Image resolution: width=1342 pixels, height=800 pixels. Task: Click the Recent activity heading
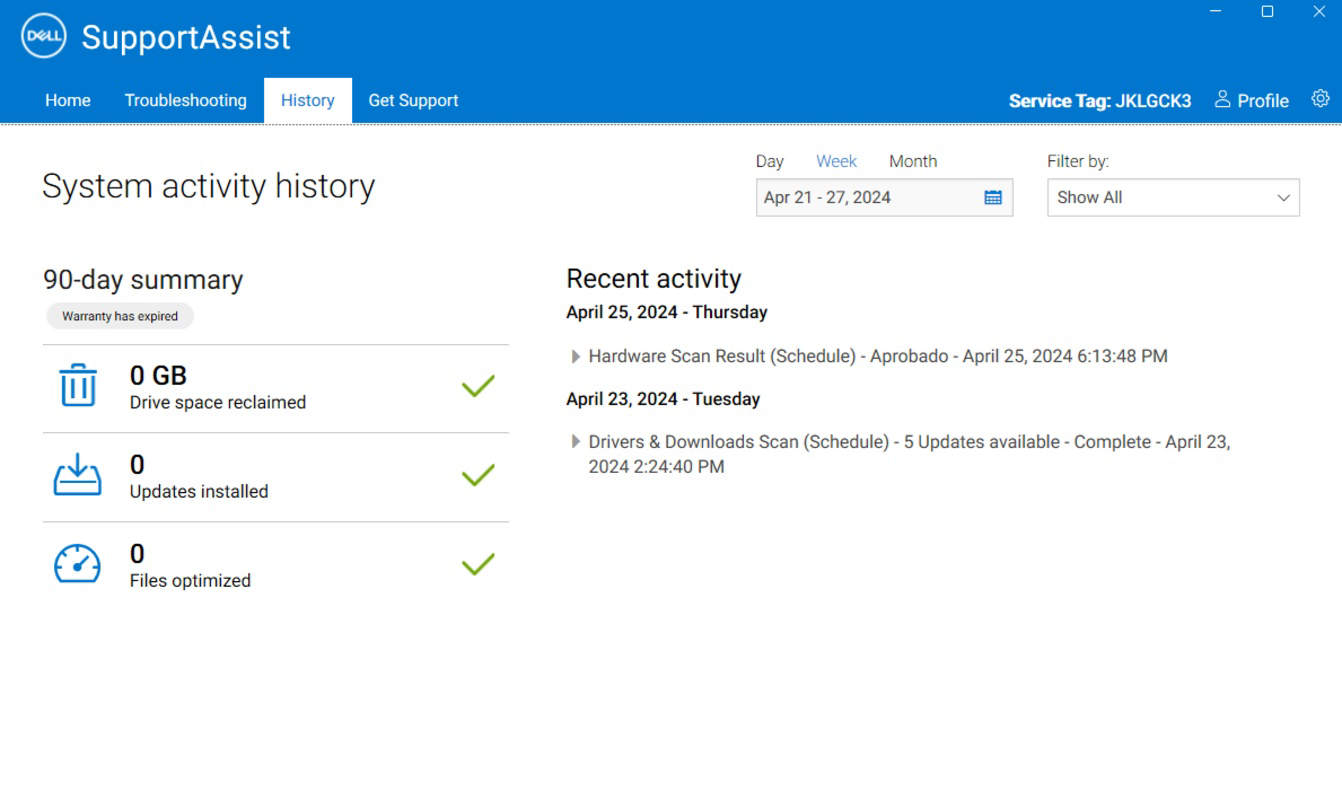[654, 279]
